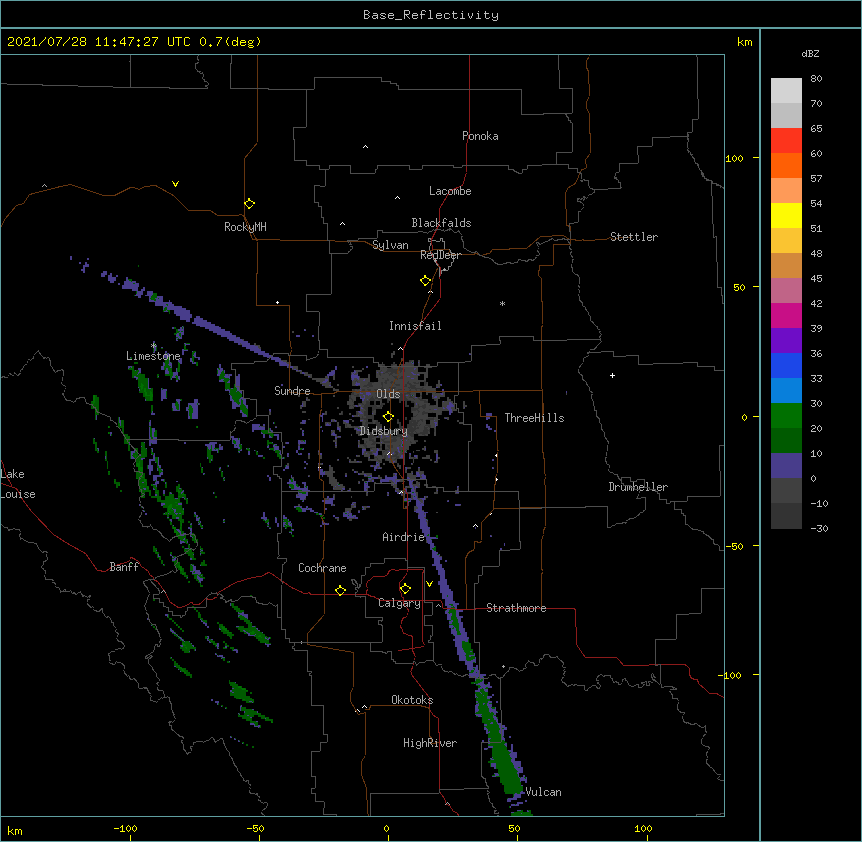Click the Cochrane town label
This screenshot has width=862, height=842.
click(322, 568)
